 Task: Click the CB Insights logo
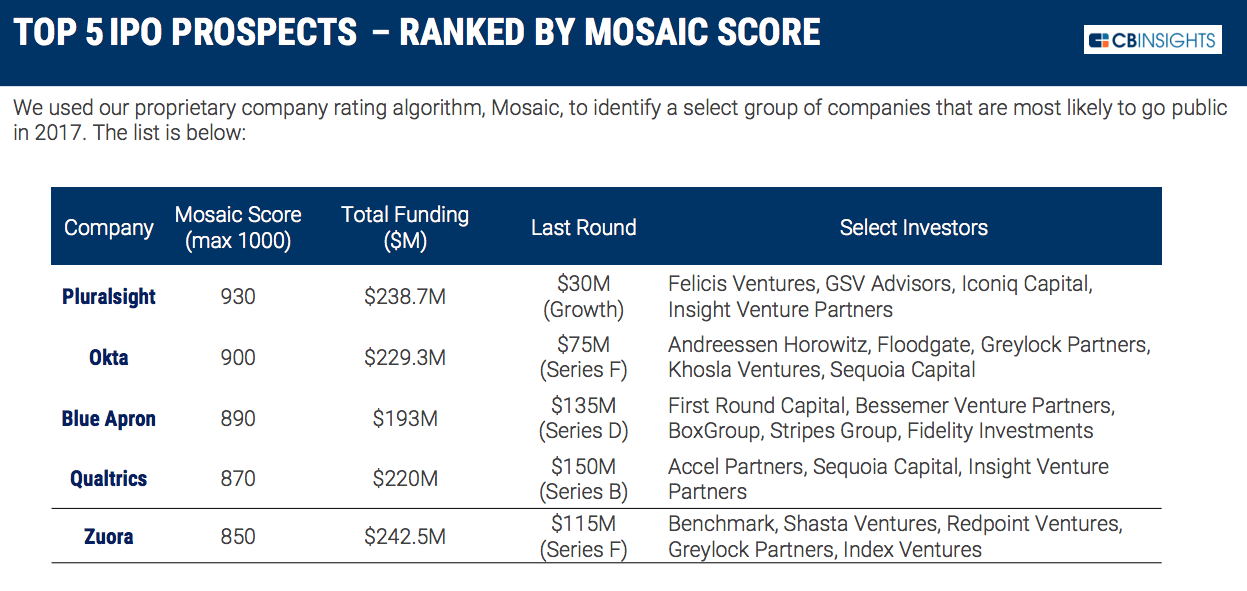coord(1152,40)
